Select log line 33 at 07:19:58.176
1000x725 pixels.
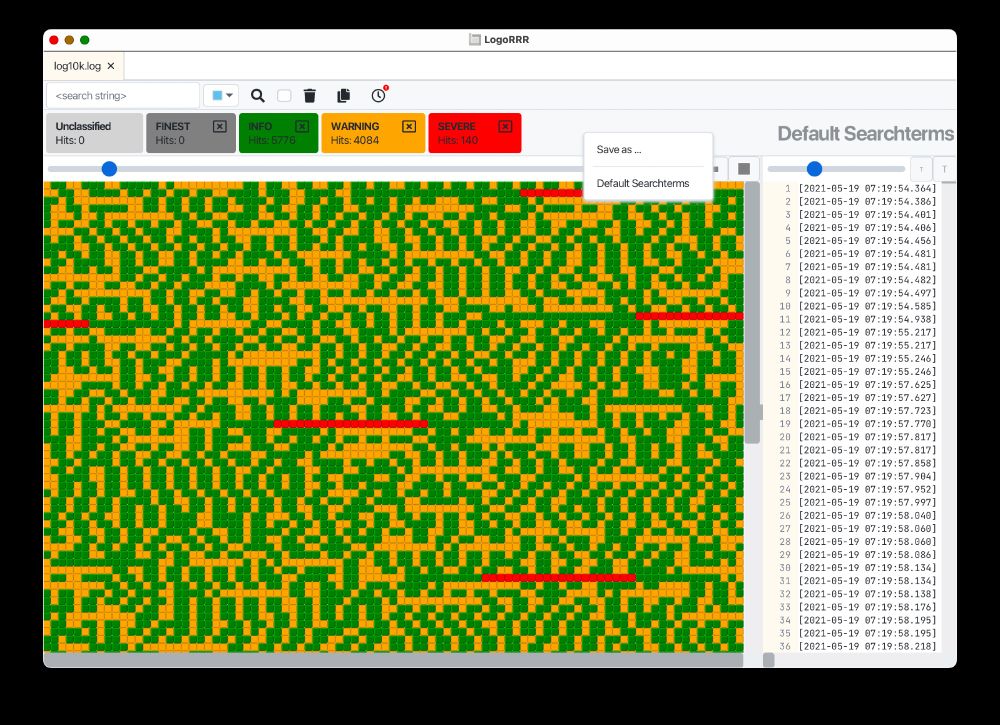point(853,607)
